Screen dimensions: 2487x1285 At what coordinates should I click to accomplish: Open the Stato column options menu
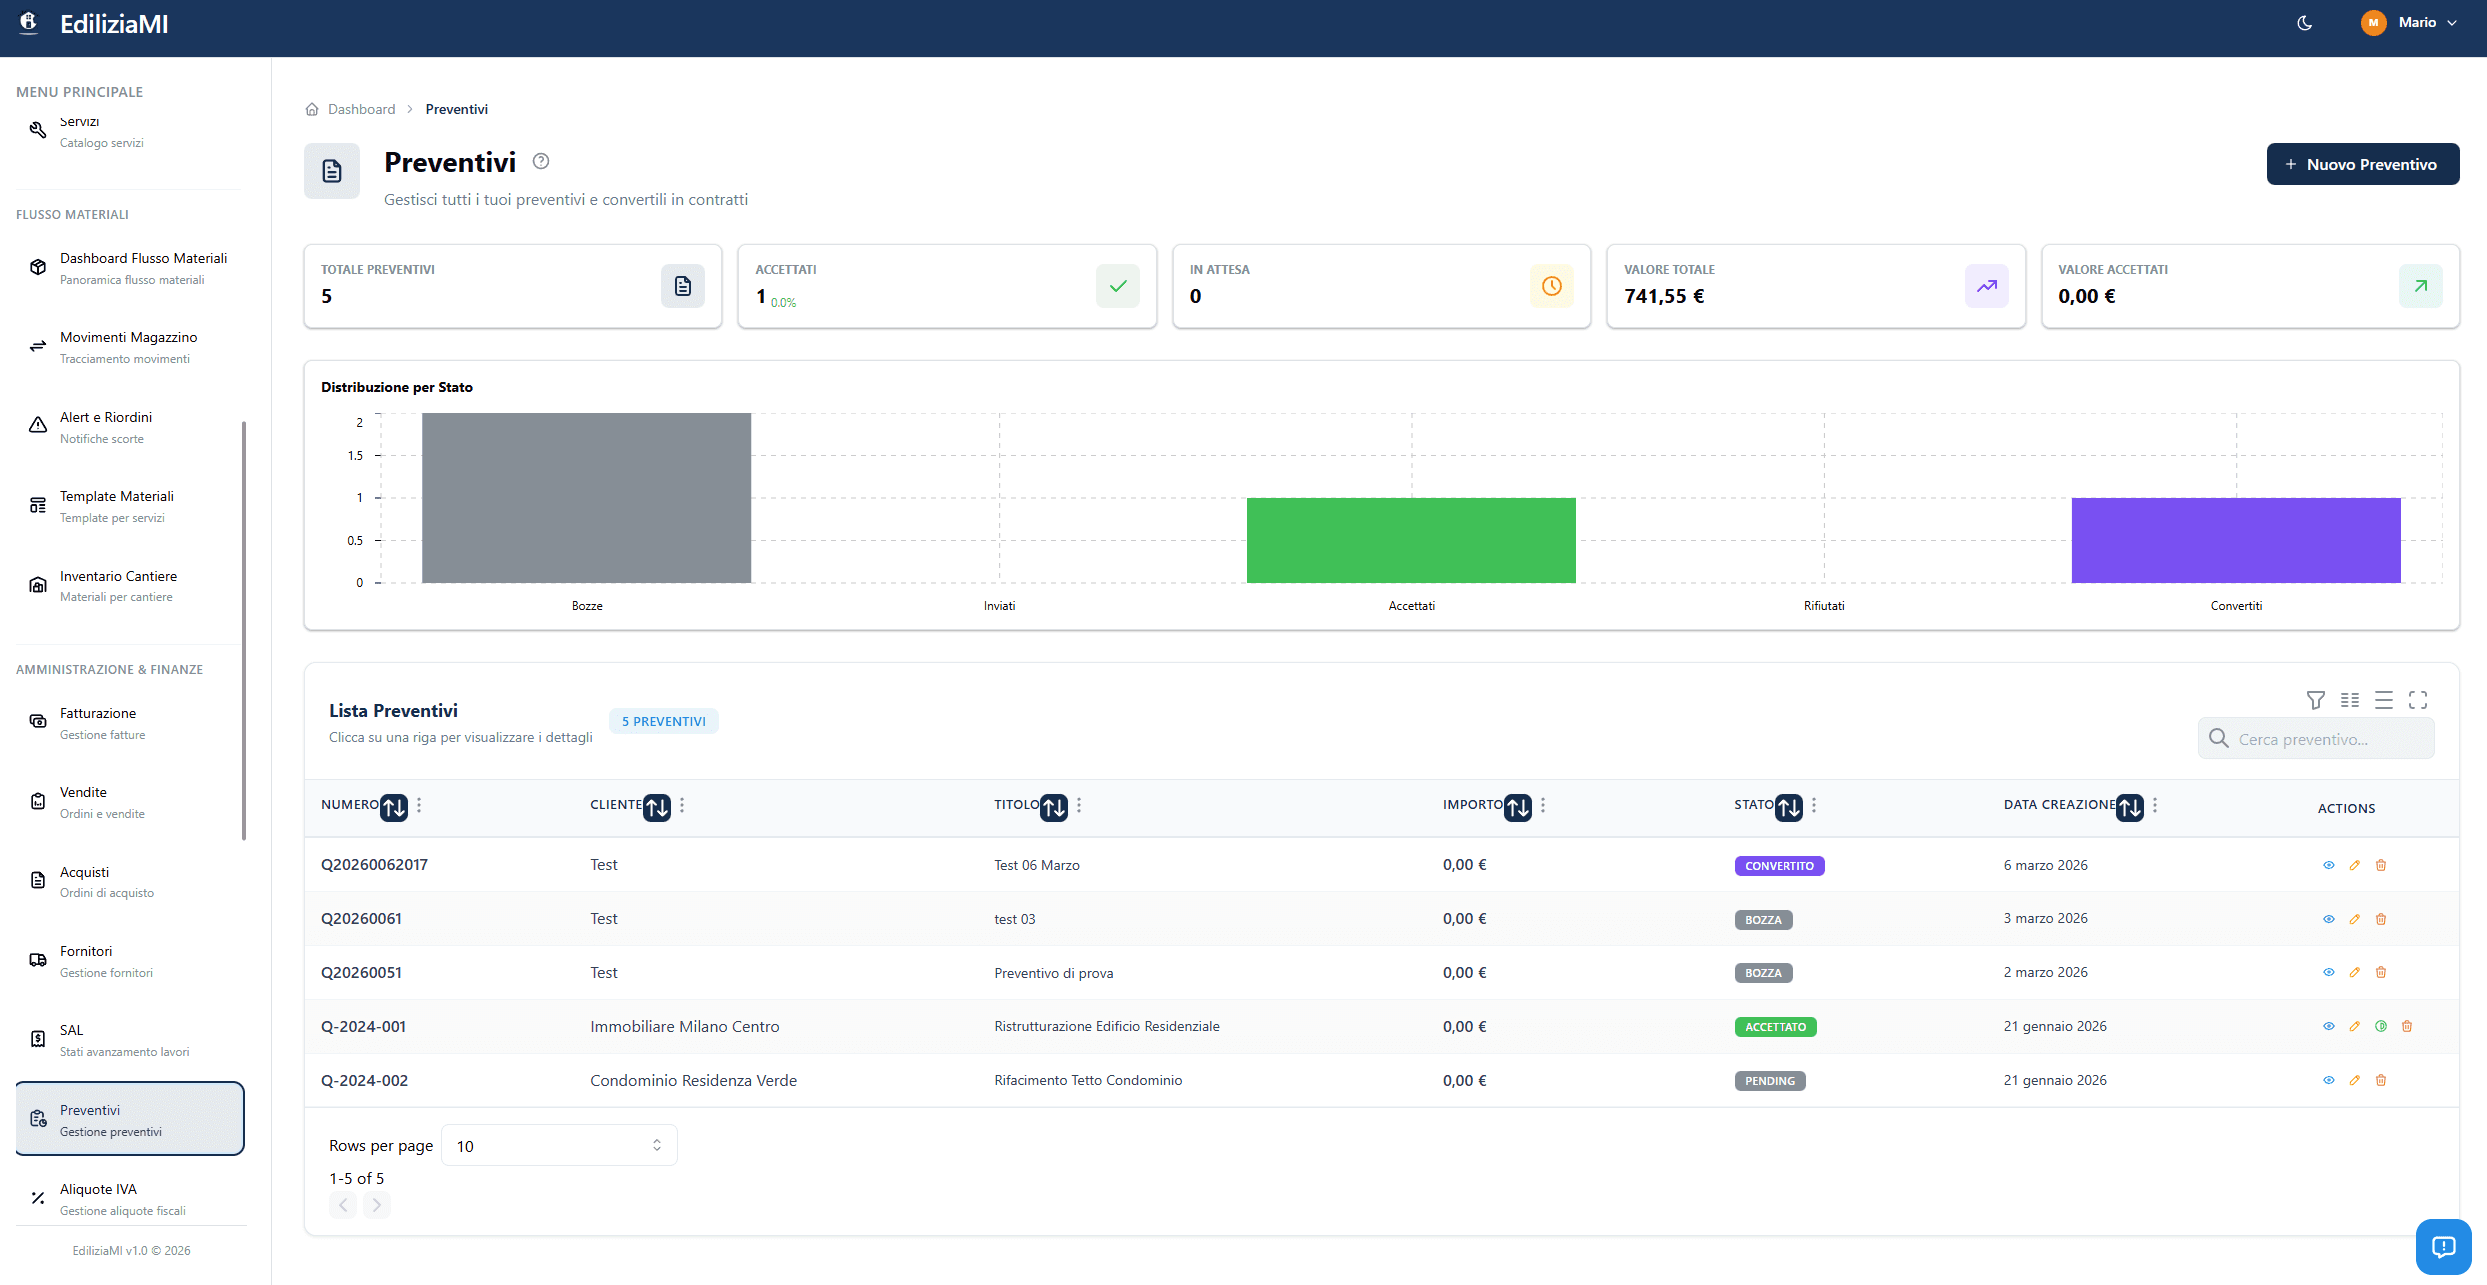tap(1814, 805)
